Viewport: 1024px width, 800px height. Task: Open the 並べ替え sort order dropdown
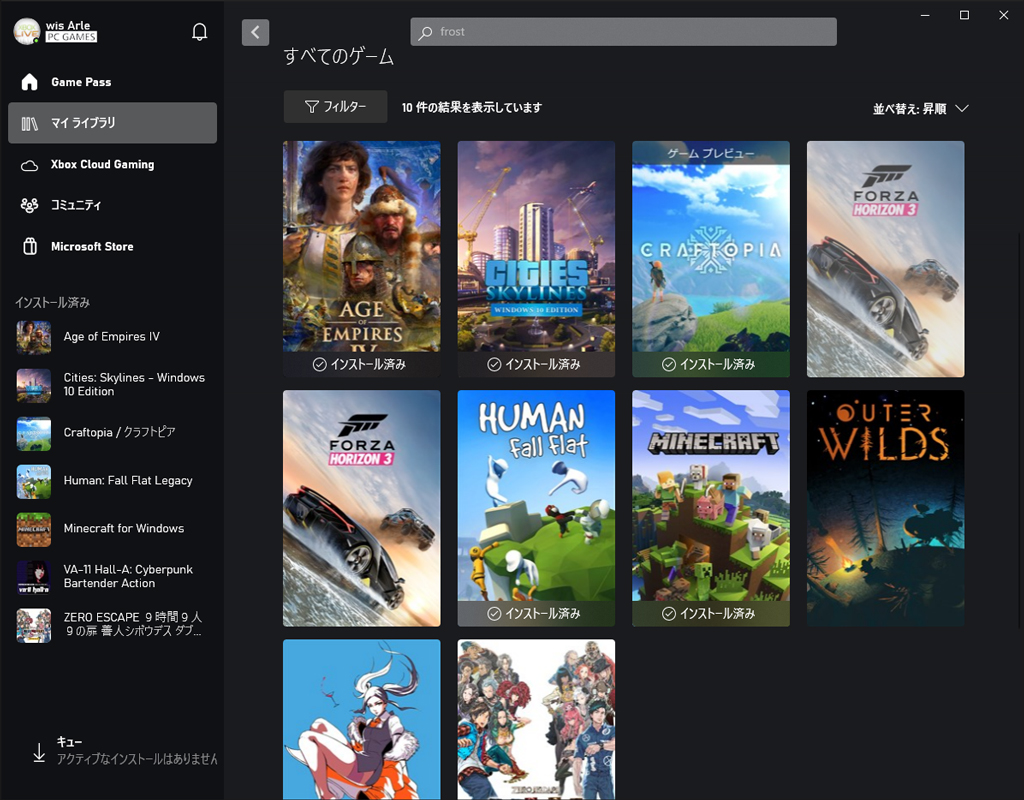(x=919, y=106)
